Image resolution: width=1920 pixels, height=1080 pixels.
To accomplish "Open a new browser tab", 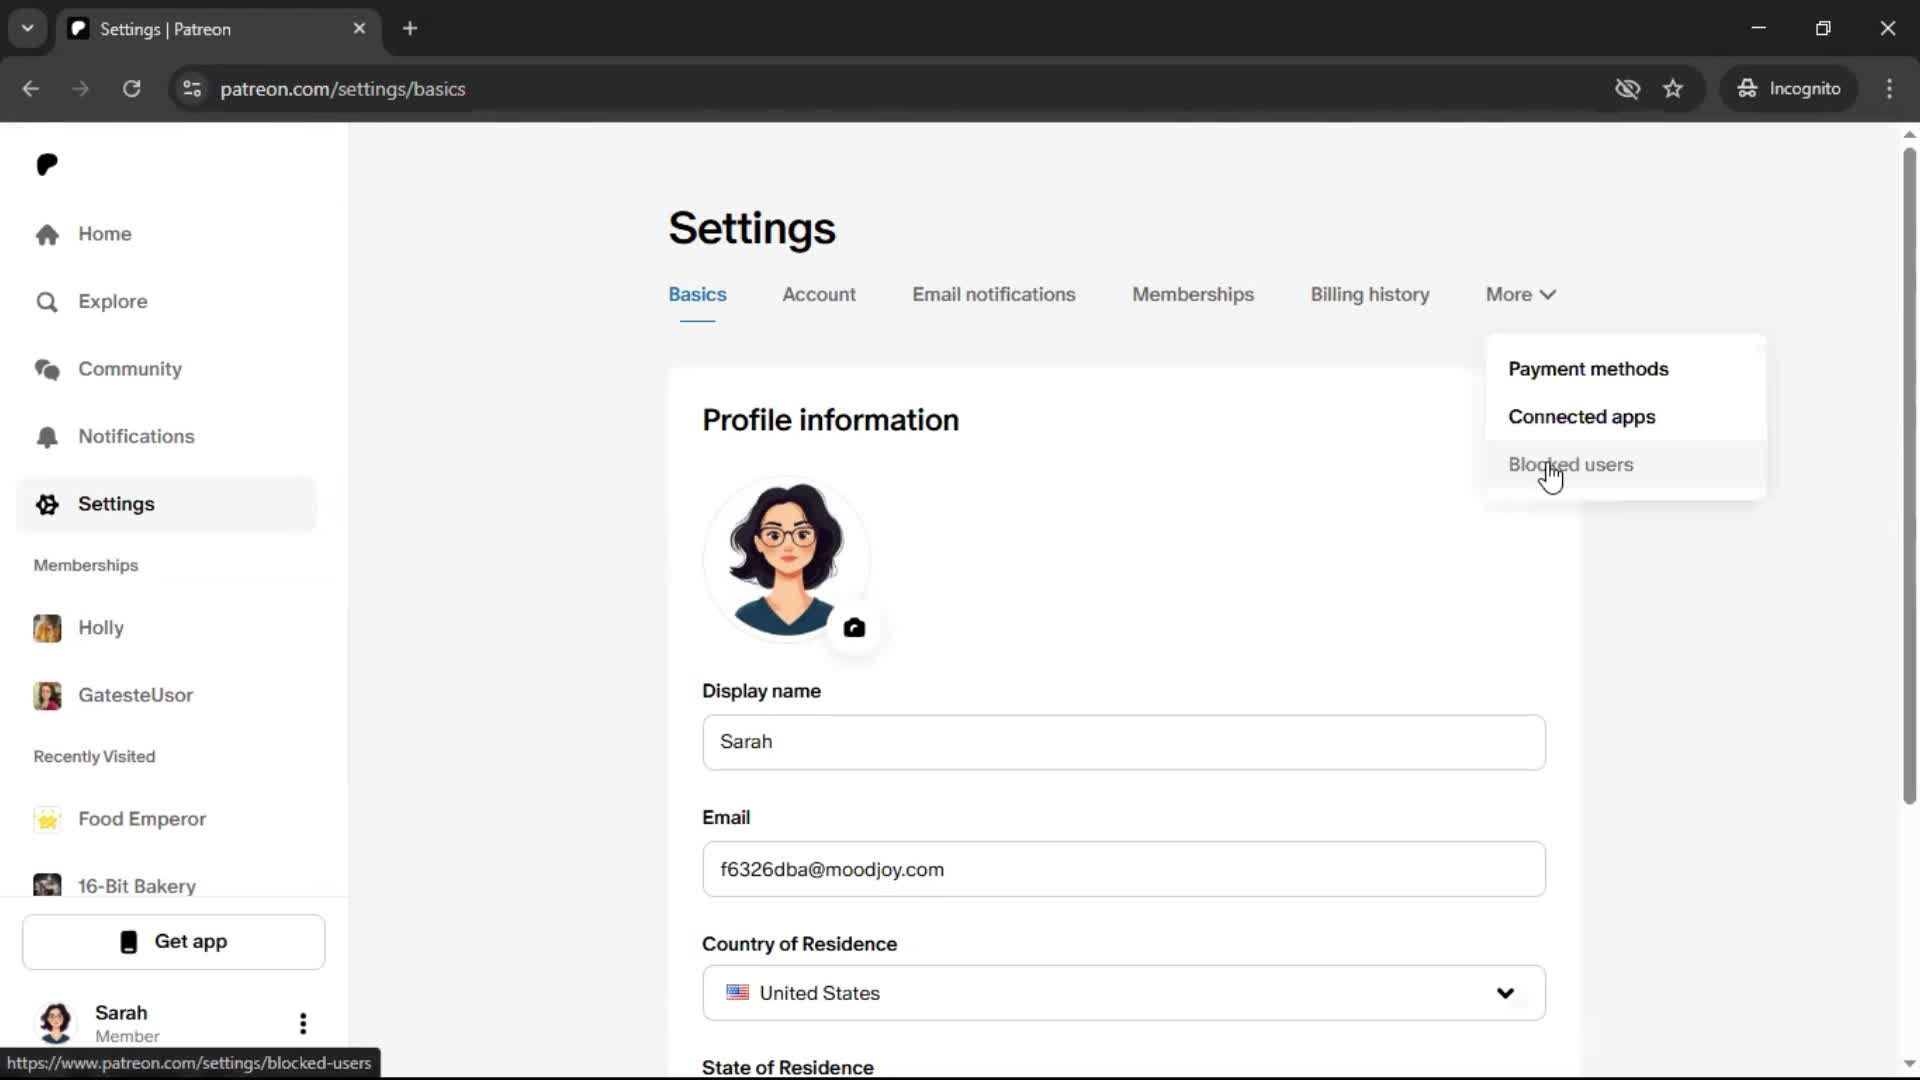I will 410,29.
